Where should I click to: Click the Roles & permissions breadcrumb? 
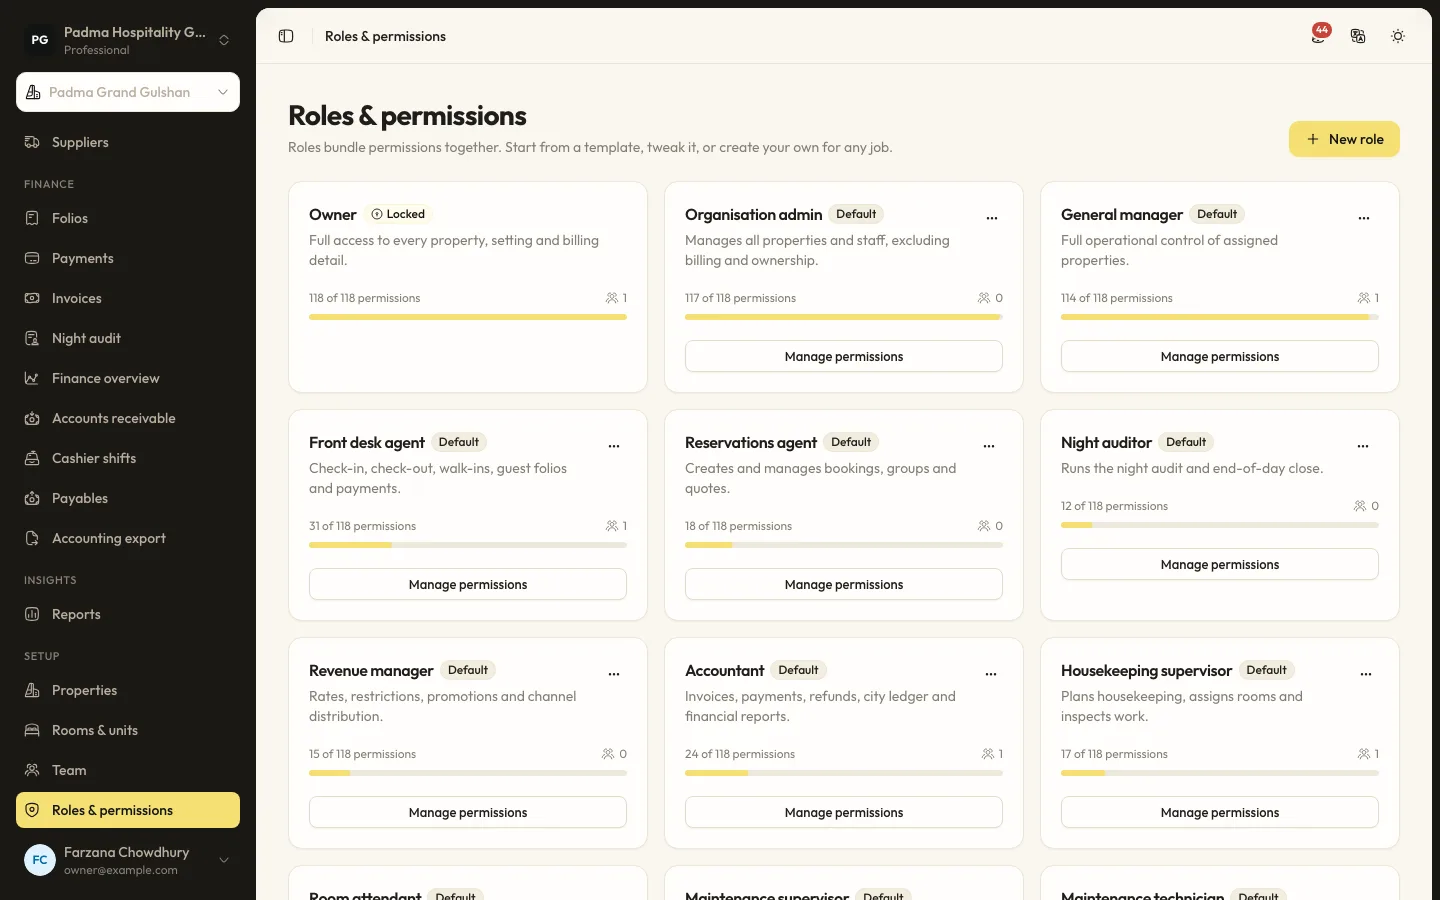pyautogui.click(x=385, y=36)
